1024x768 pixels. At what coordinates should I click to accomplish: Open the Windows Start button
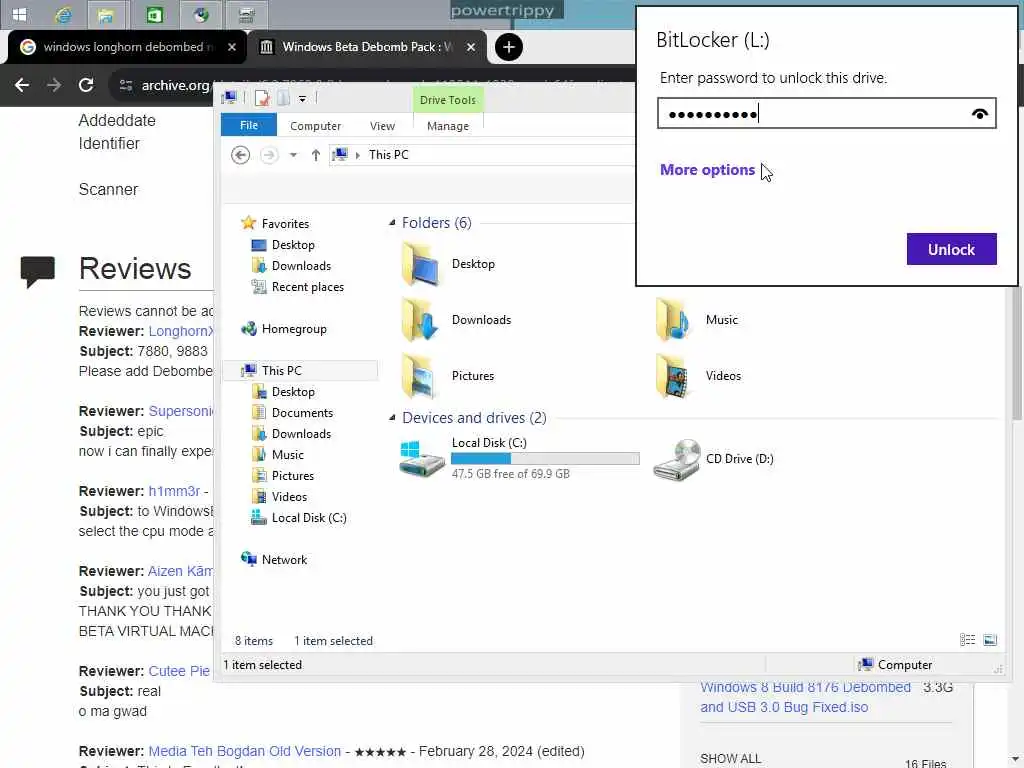tap(19, 14)
